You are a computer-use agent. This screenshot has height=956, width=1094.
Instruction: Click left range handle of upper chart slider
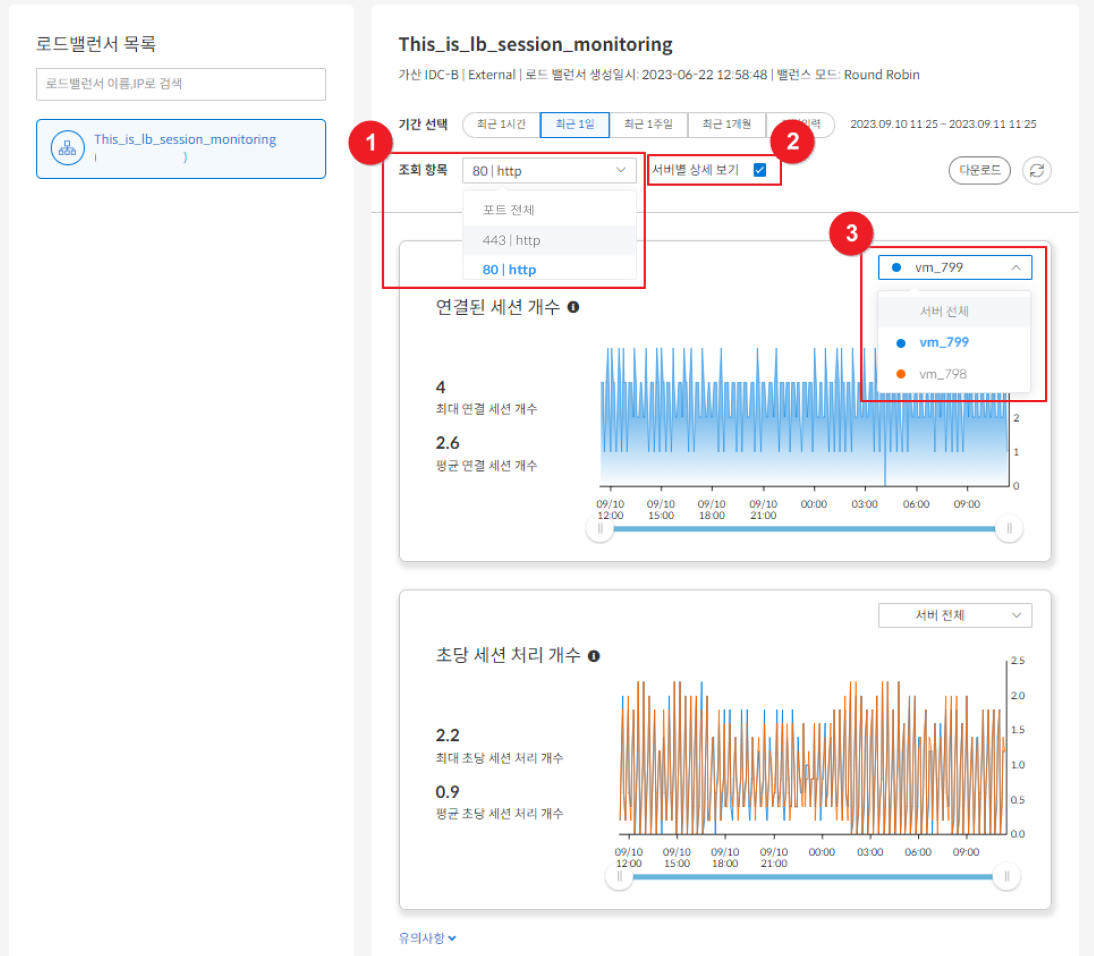[600, 529]
